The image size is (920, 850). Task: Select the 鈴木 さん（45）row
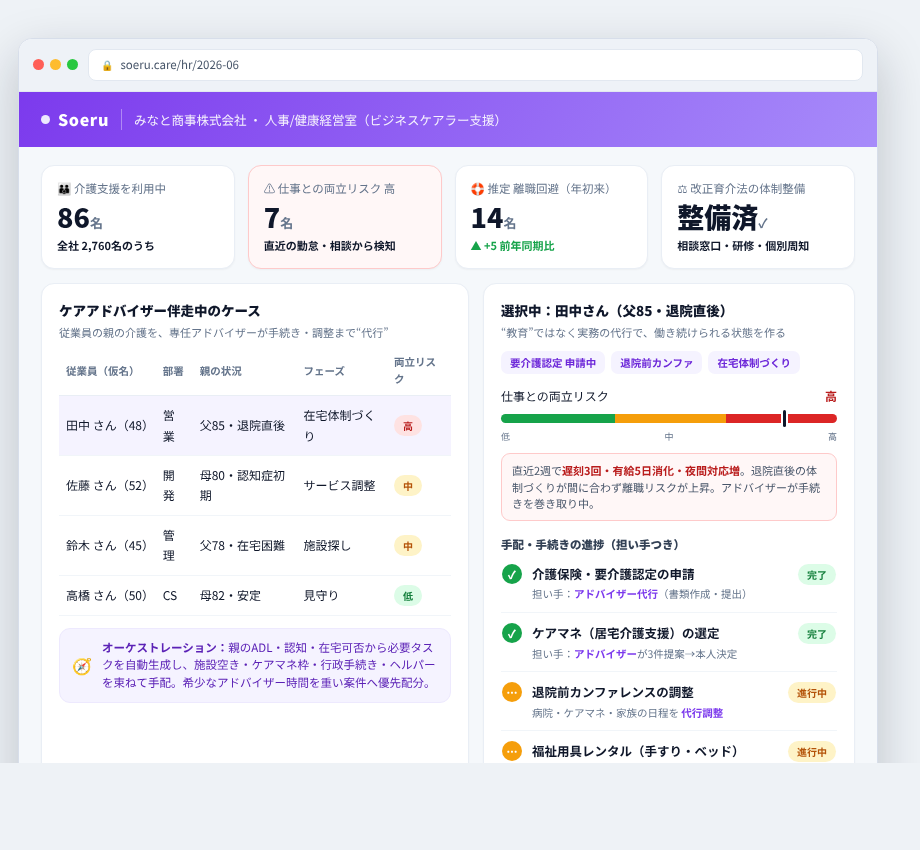[255, 546]
